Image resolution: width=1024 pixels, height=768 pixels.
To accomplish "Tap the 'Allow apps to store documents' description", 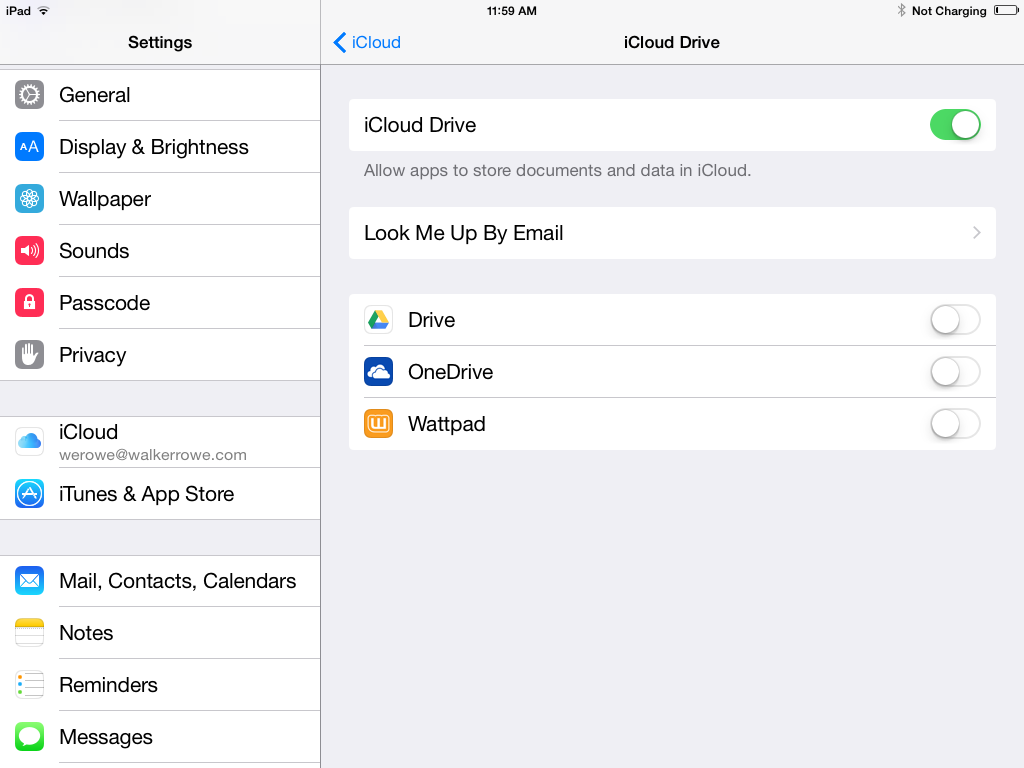I will coord(557,170).
